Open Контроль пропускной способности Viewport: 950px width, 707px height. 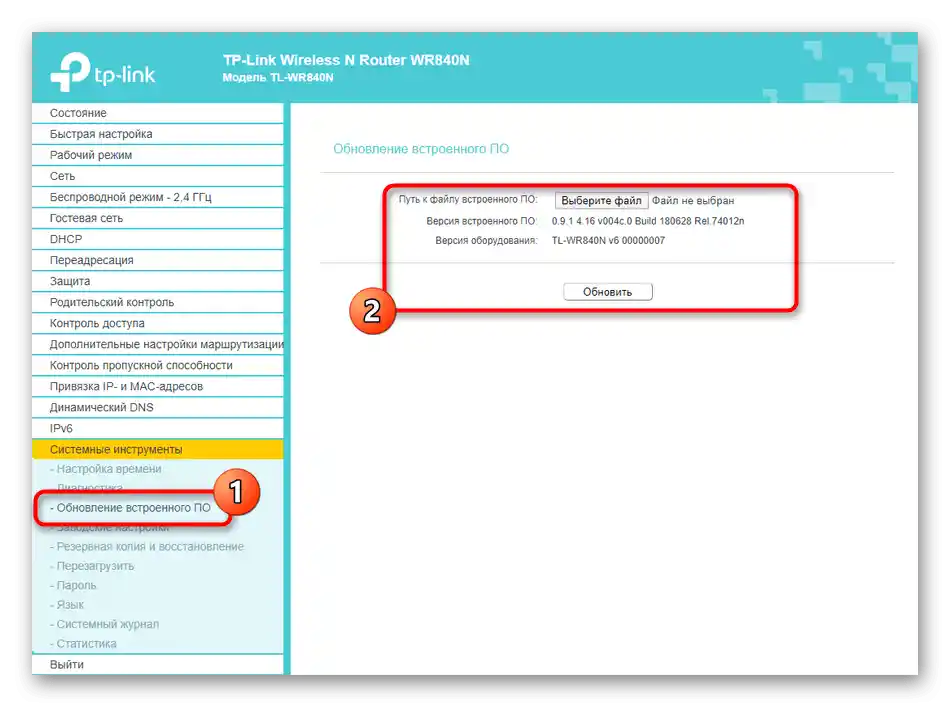click(158, 365)
